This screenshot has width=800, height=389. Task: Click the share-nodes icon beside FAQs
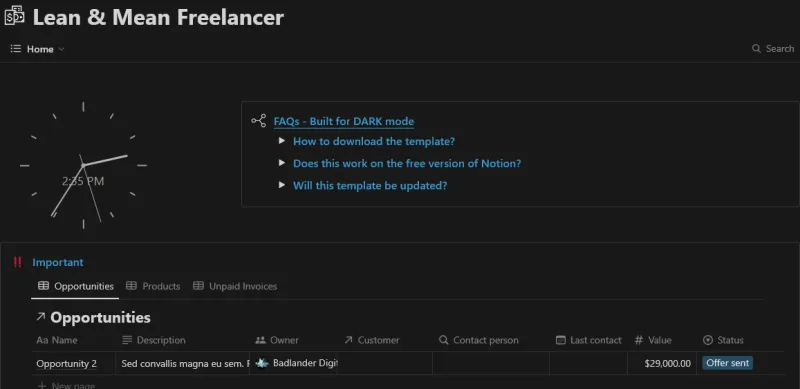(259, 121)
